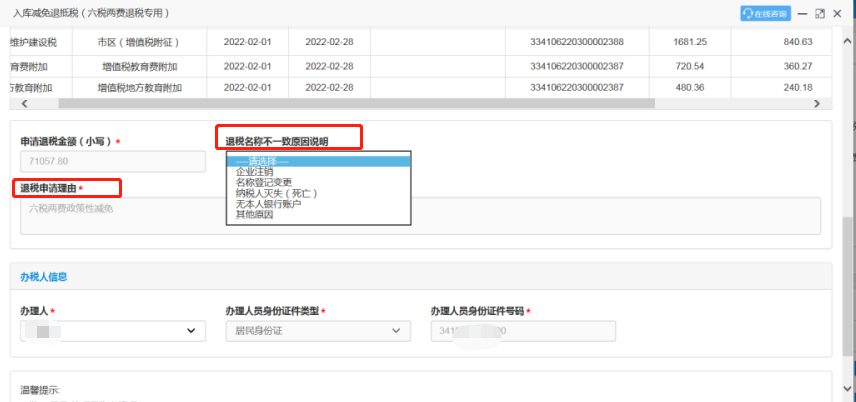Close the 入库减免退抵税 dialog

pos(837,14)
